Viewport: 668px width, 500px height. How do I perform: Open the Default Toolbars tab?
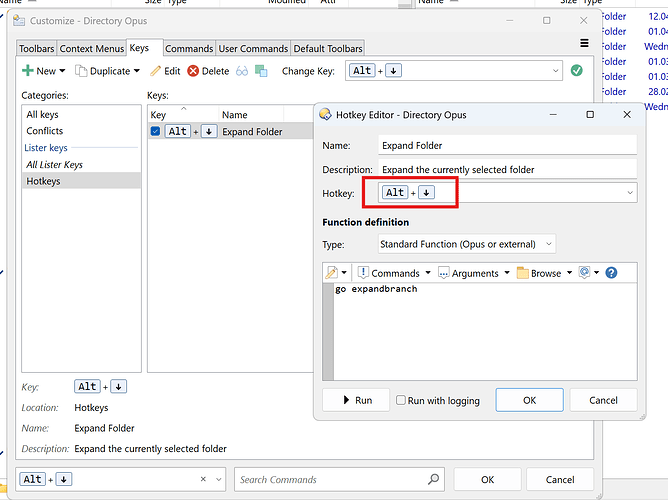328,49
